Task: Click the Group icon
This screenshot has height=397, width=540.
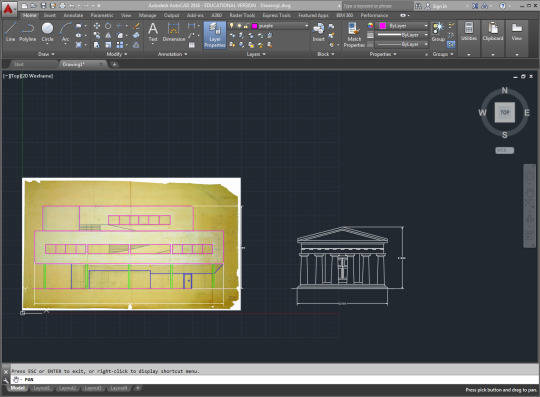Action: click(438, 32)
